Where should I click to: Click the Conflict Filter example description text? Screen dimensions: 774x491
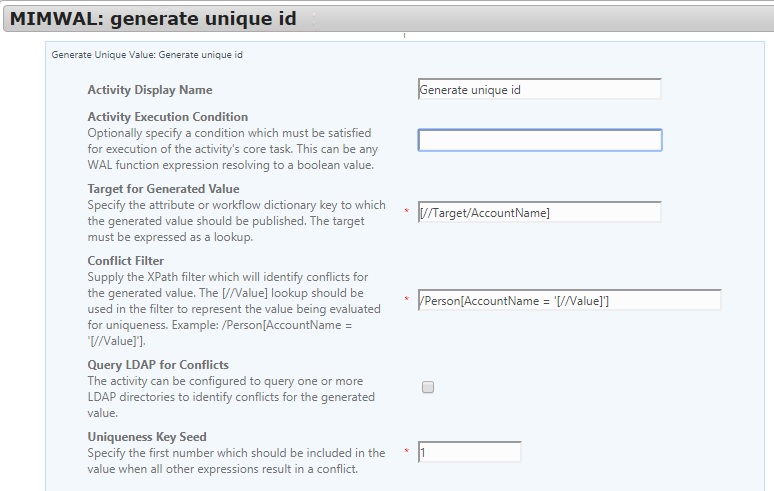coord(234,309)
